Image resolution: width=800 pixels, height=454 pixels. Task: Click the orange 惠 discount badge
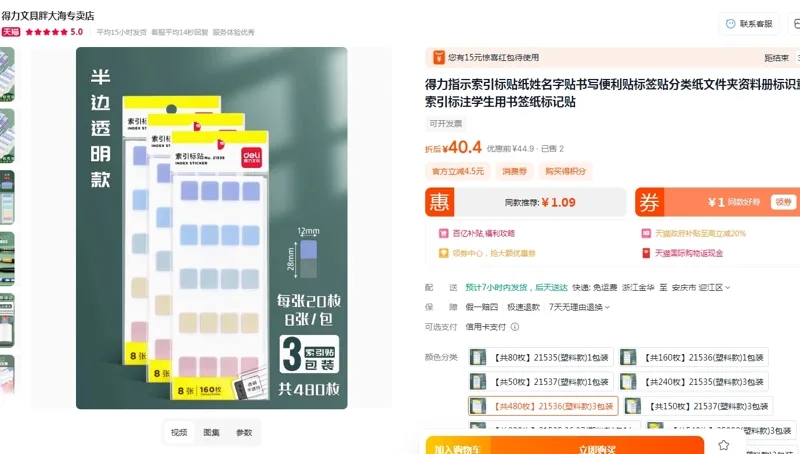pos(439,202)
